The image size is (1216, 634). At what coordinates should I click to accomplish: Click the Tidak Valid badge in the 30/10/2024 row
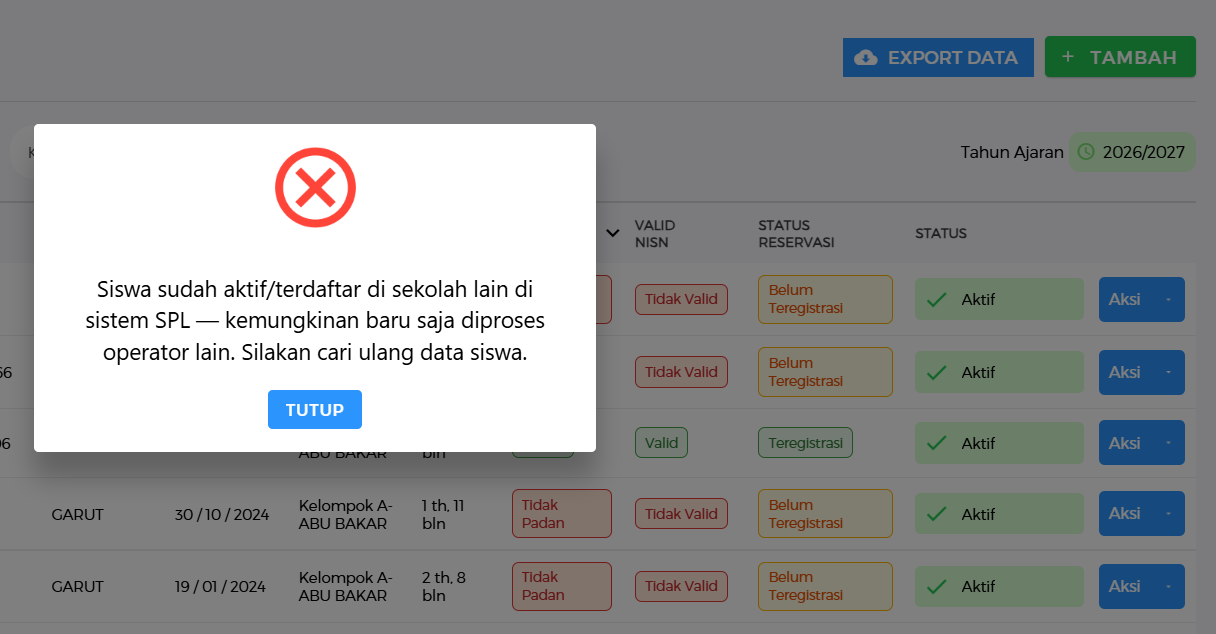pos(681,514)
